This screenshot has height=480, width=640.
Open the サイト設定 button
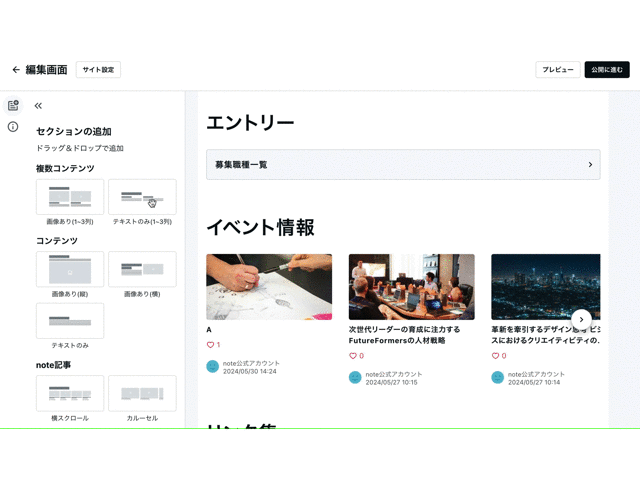(x=98, y=70)
